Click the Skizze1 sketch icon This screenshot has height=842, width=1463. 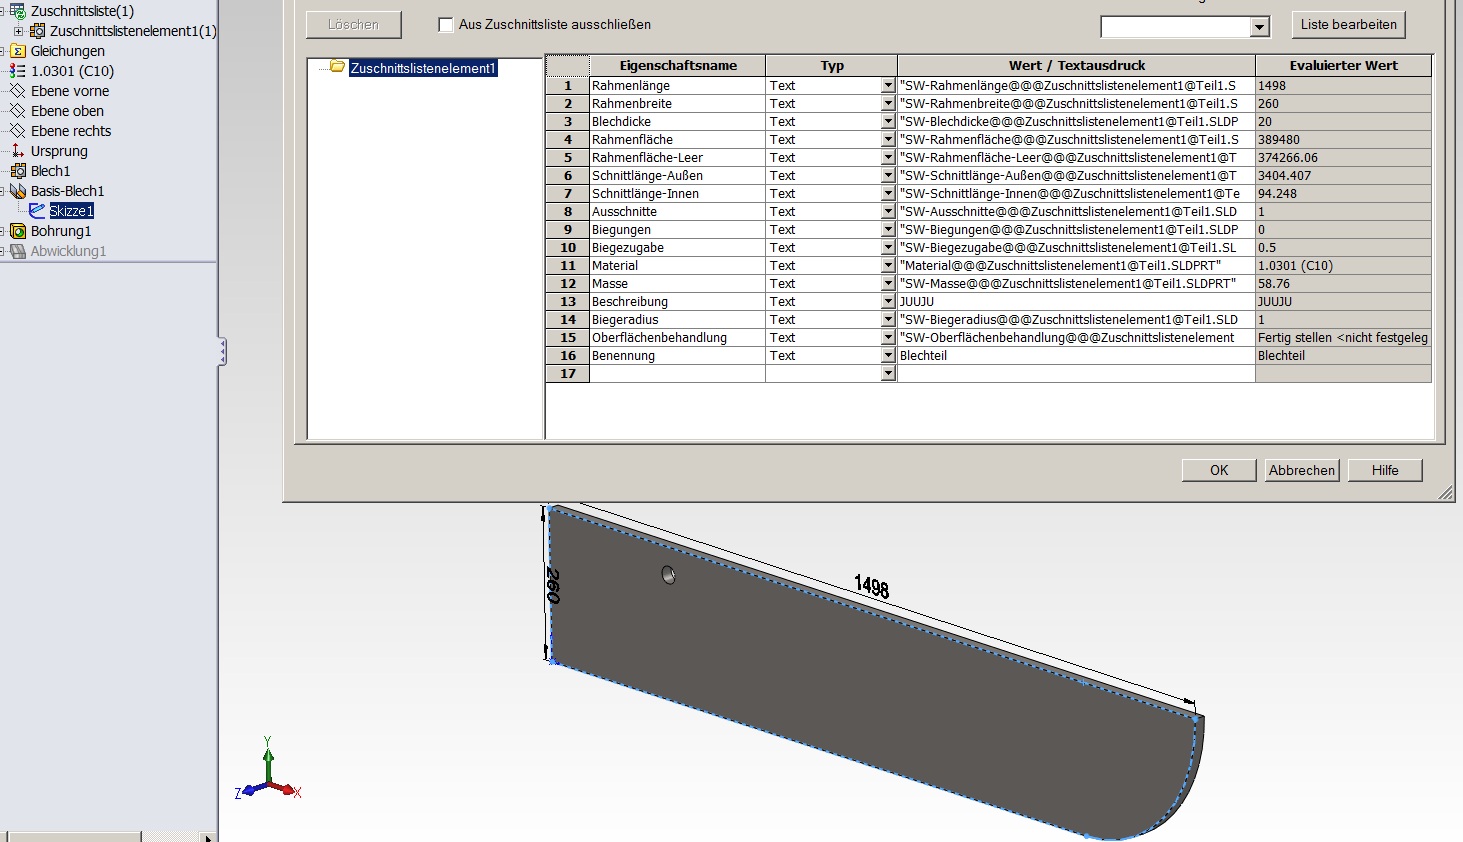[37, 211]
